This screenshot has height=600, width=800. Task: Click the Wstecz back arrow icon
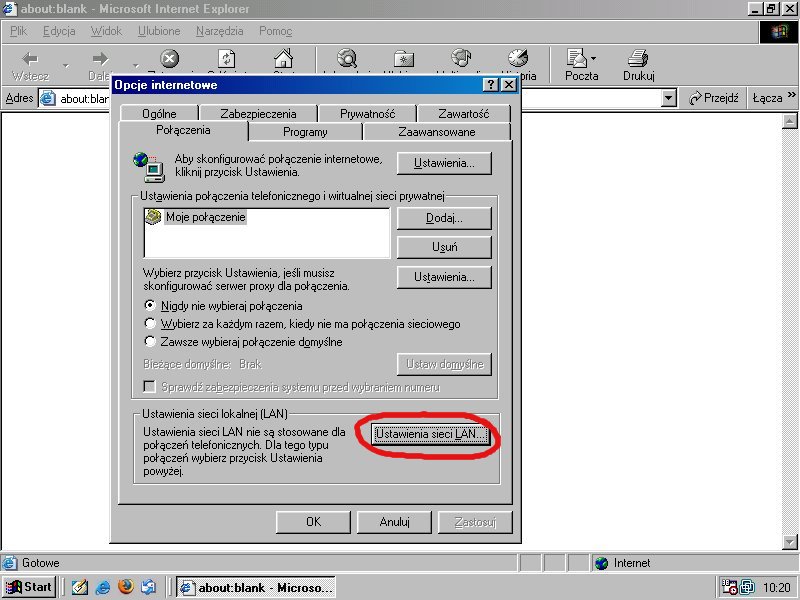[x=30, y=59]
